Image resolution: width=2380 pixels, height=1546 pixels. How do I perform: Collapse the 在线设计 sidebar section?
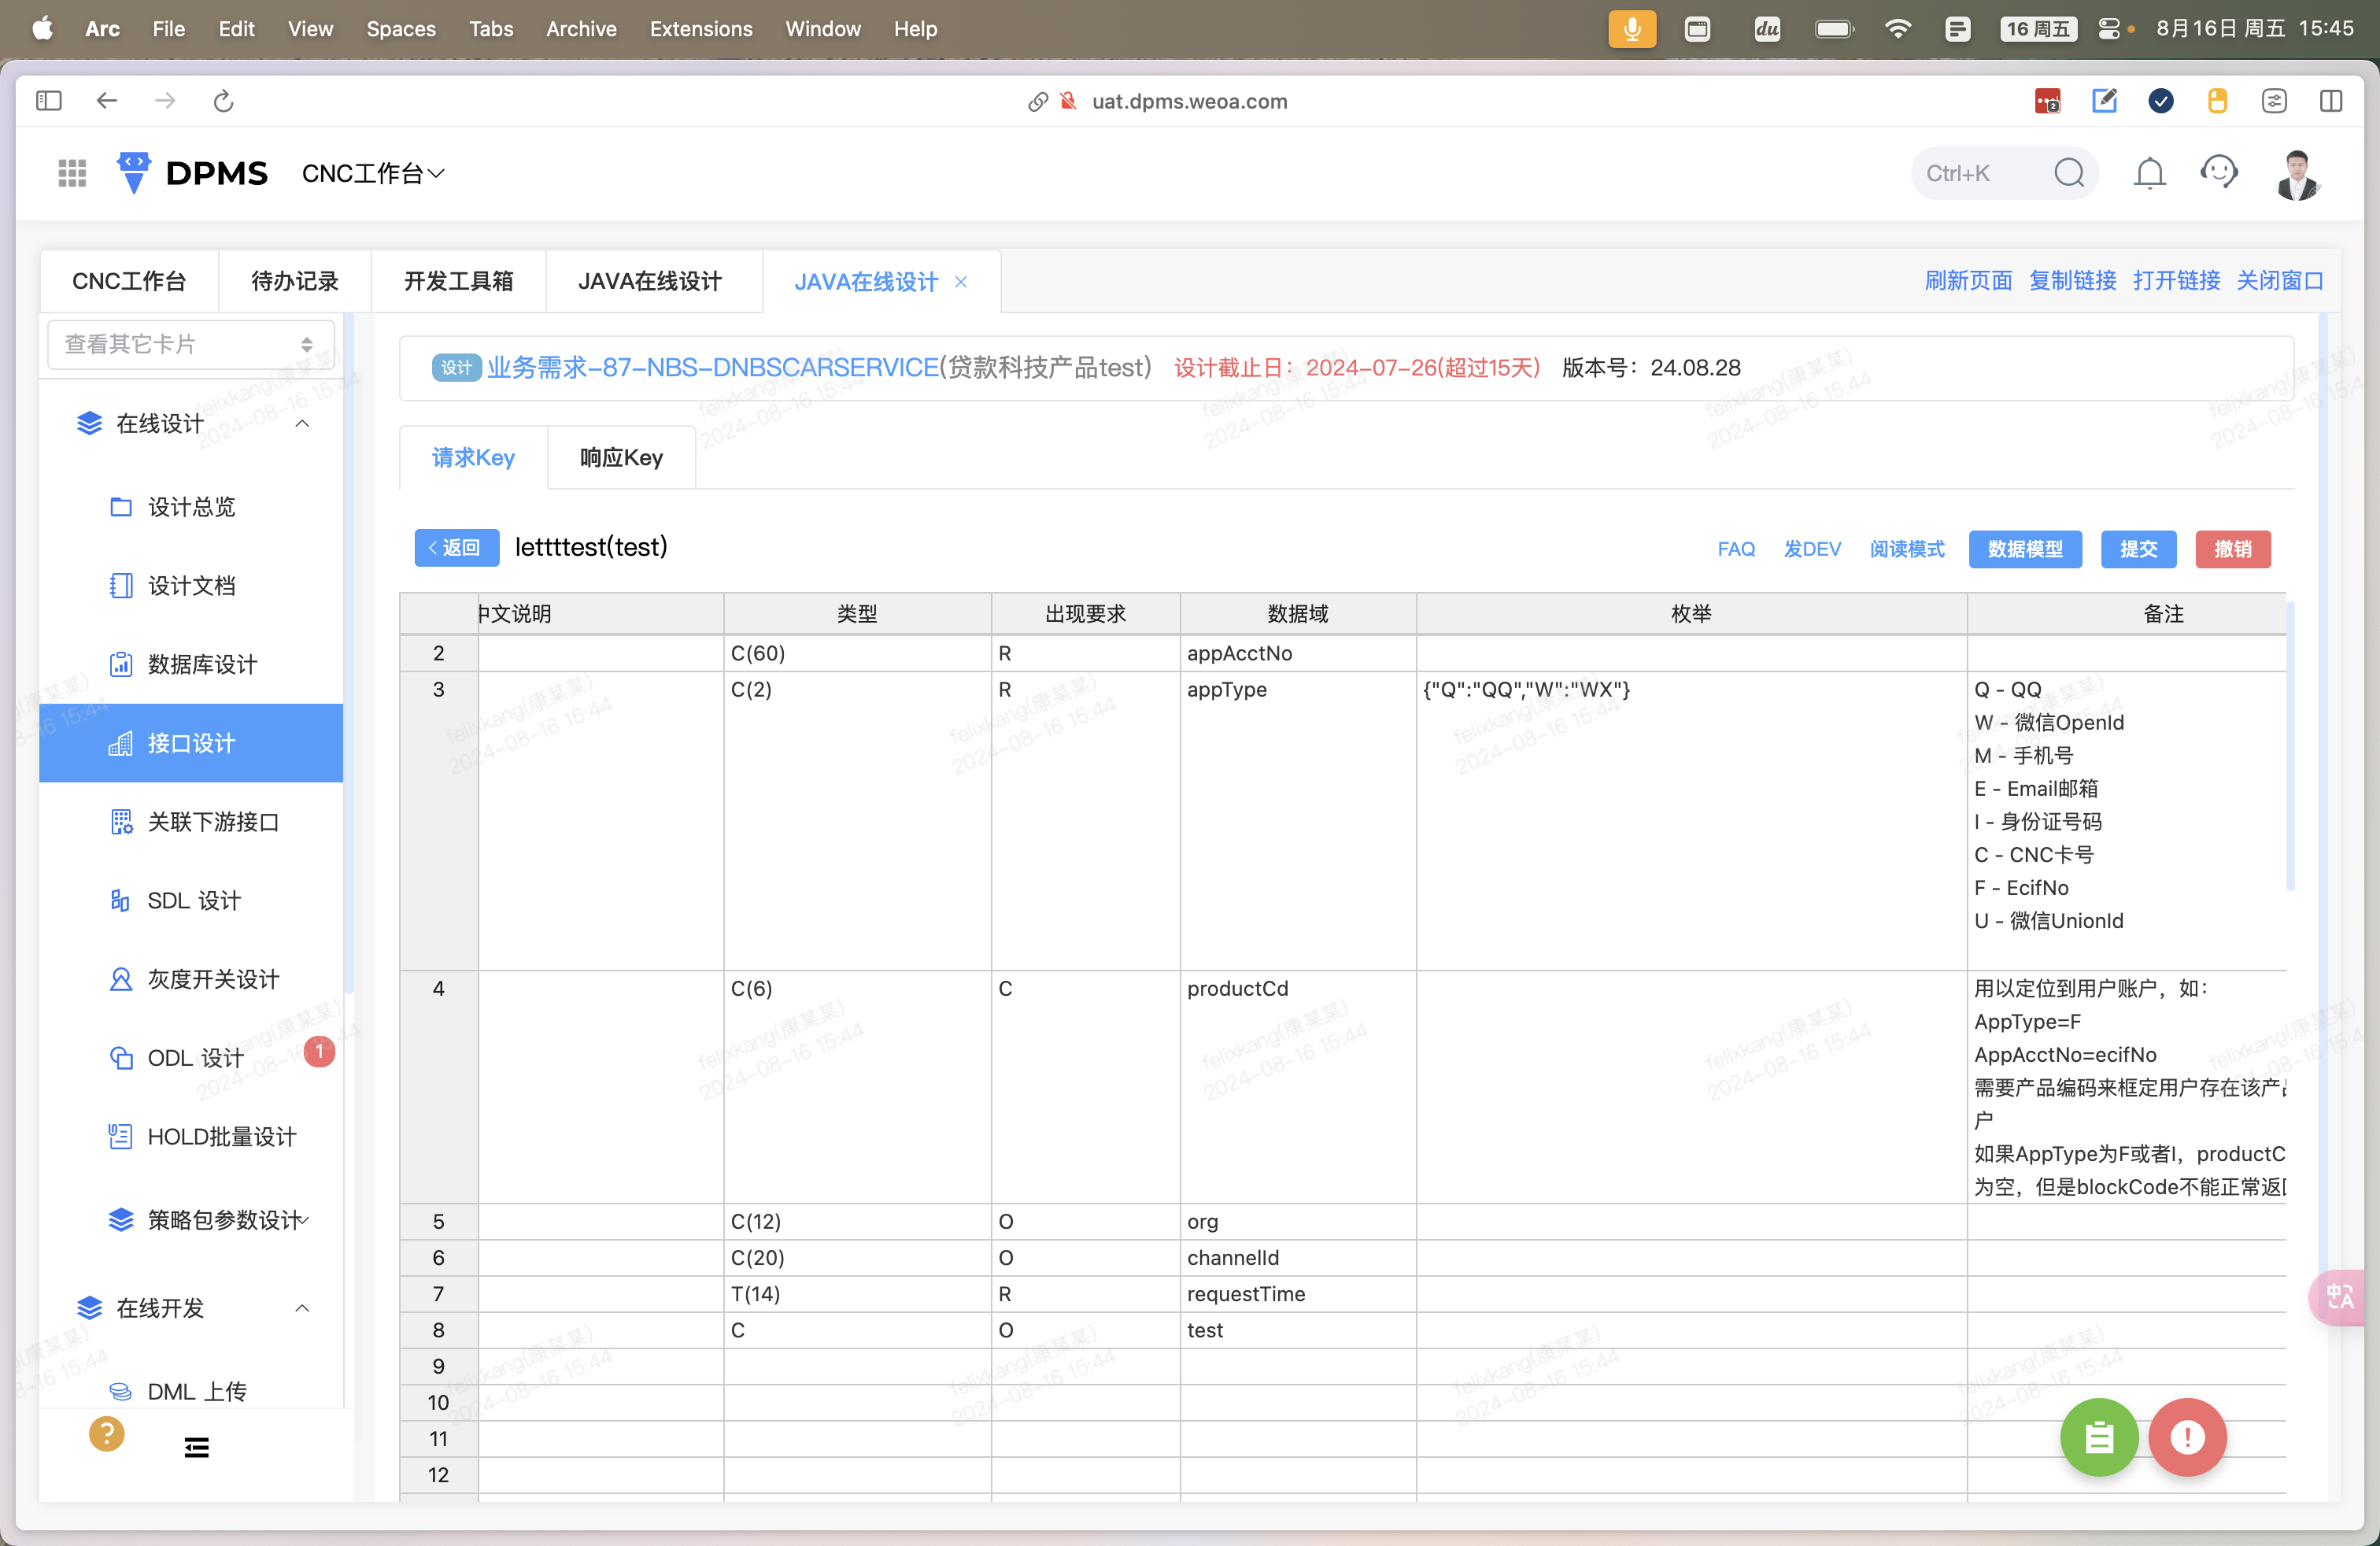[302, 424]
